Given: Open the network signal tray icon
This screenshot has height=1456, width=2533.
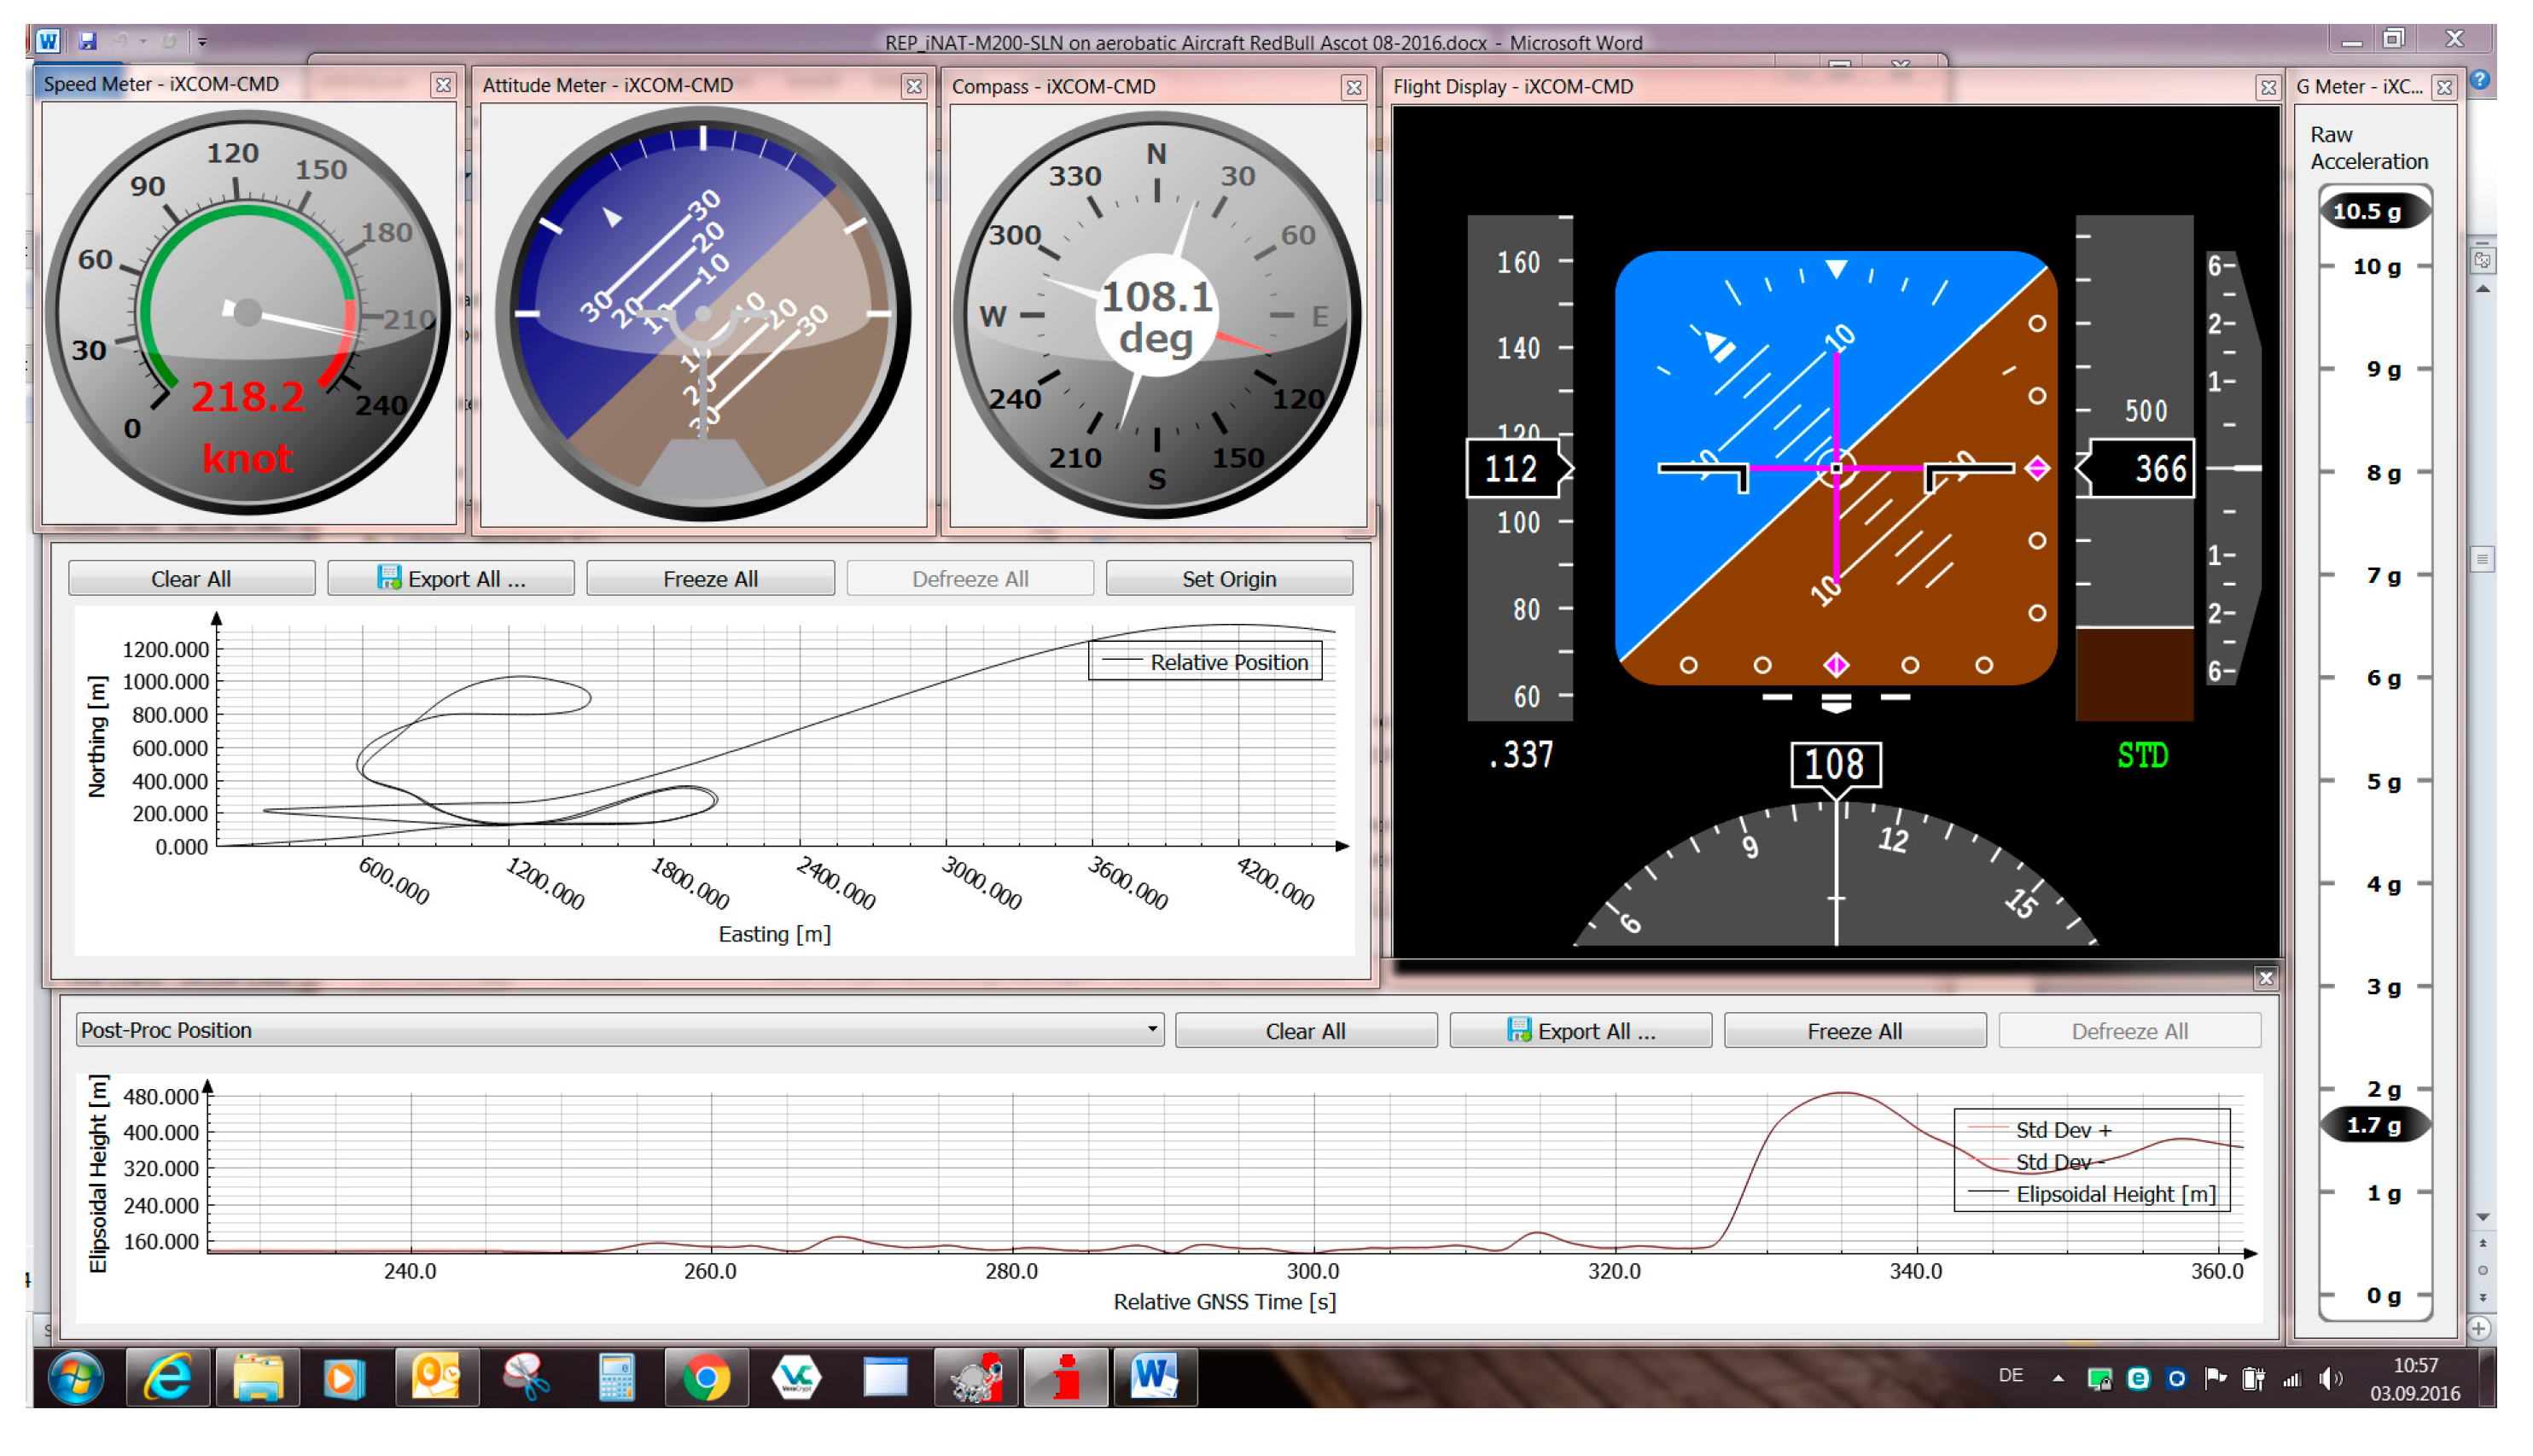Looking at the screenshot, I should [2292, 1379].
